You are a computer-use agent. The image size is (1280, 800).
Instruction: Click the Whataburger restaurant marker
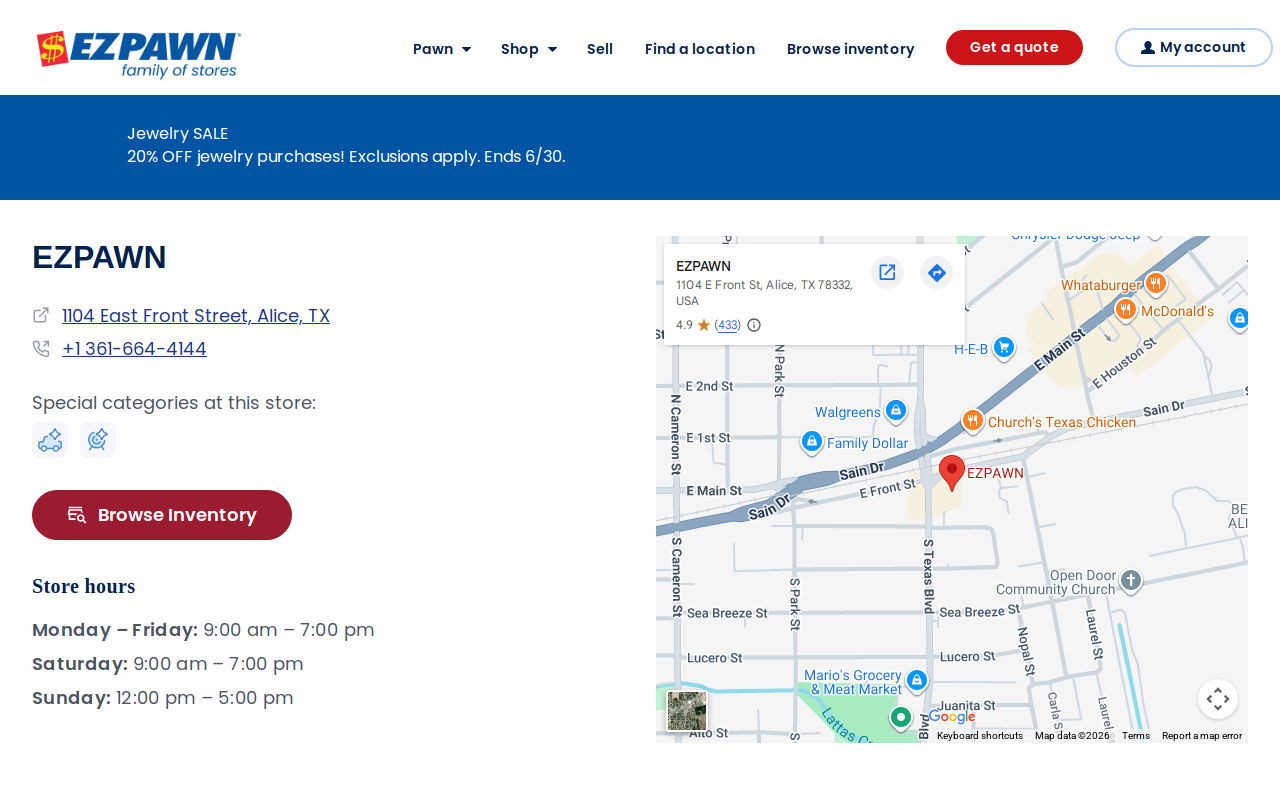[x=1155, y=284]
